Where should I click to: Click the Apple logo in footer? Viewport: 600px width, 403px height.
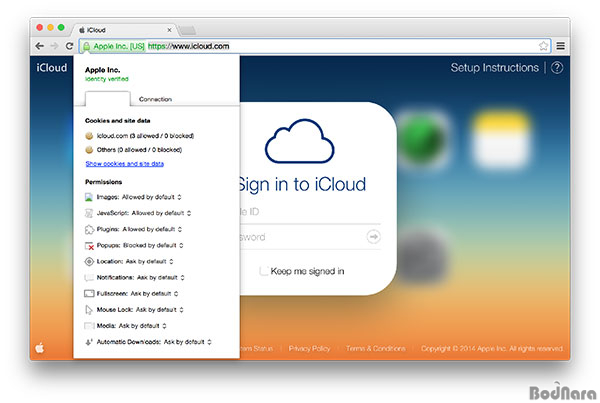[40, 348]
